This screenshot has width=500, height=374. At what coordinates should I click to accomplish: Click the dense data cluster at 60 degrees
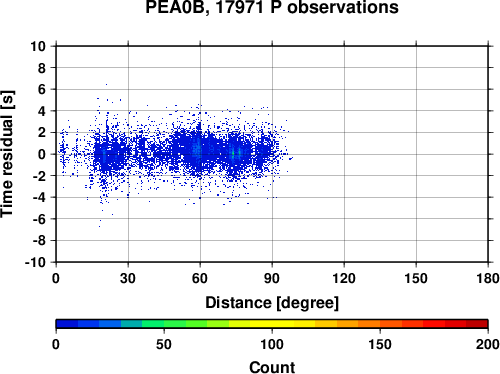tap(199, 150)
